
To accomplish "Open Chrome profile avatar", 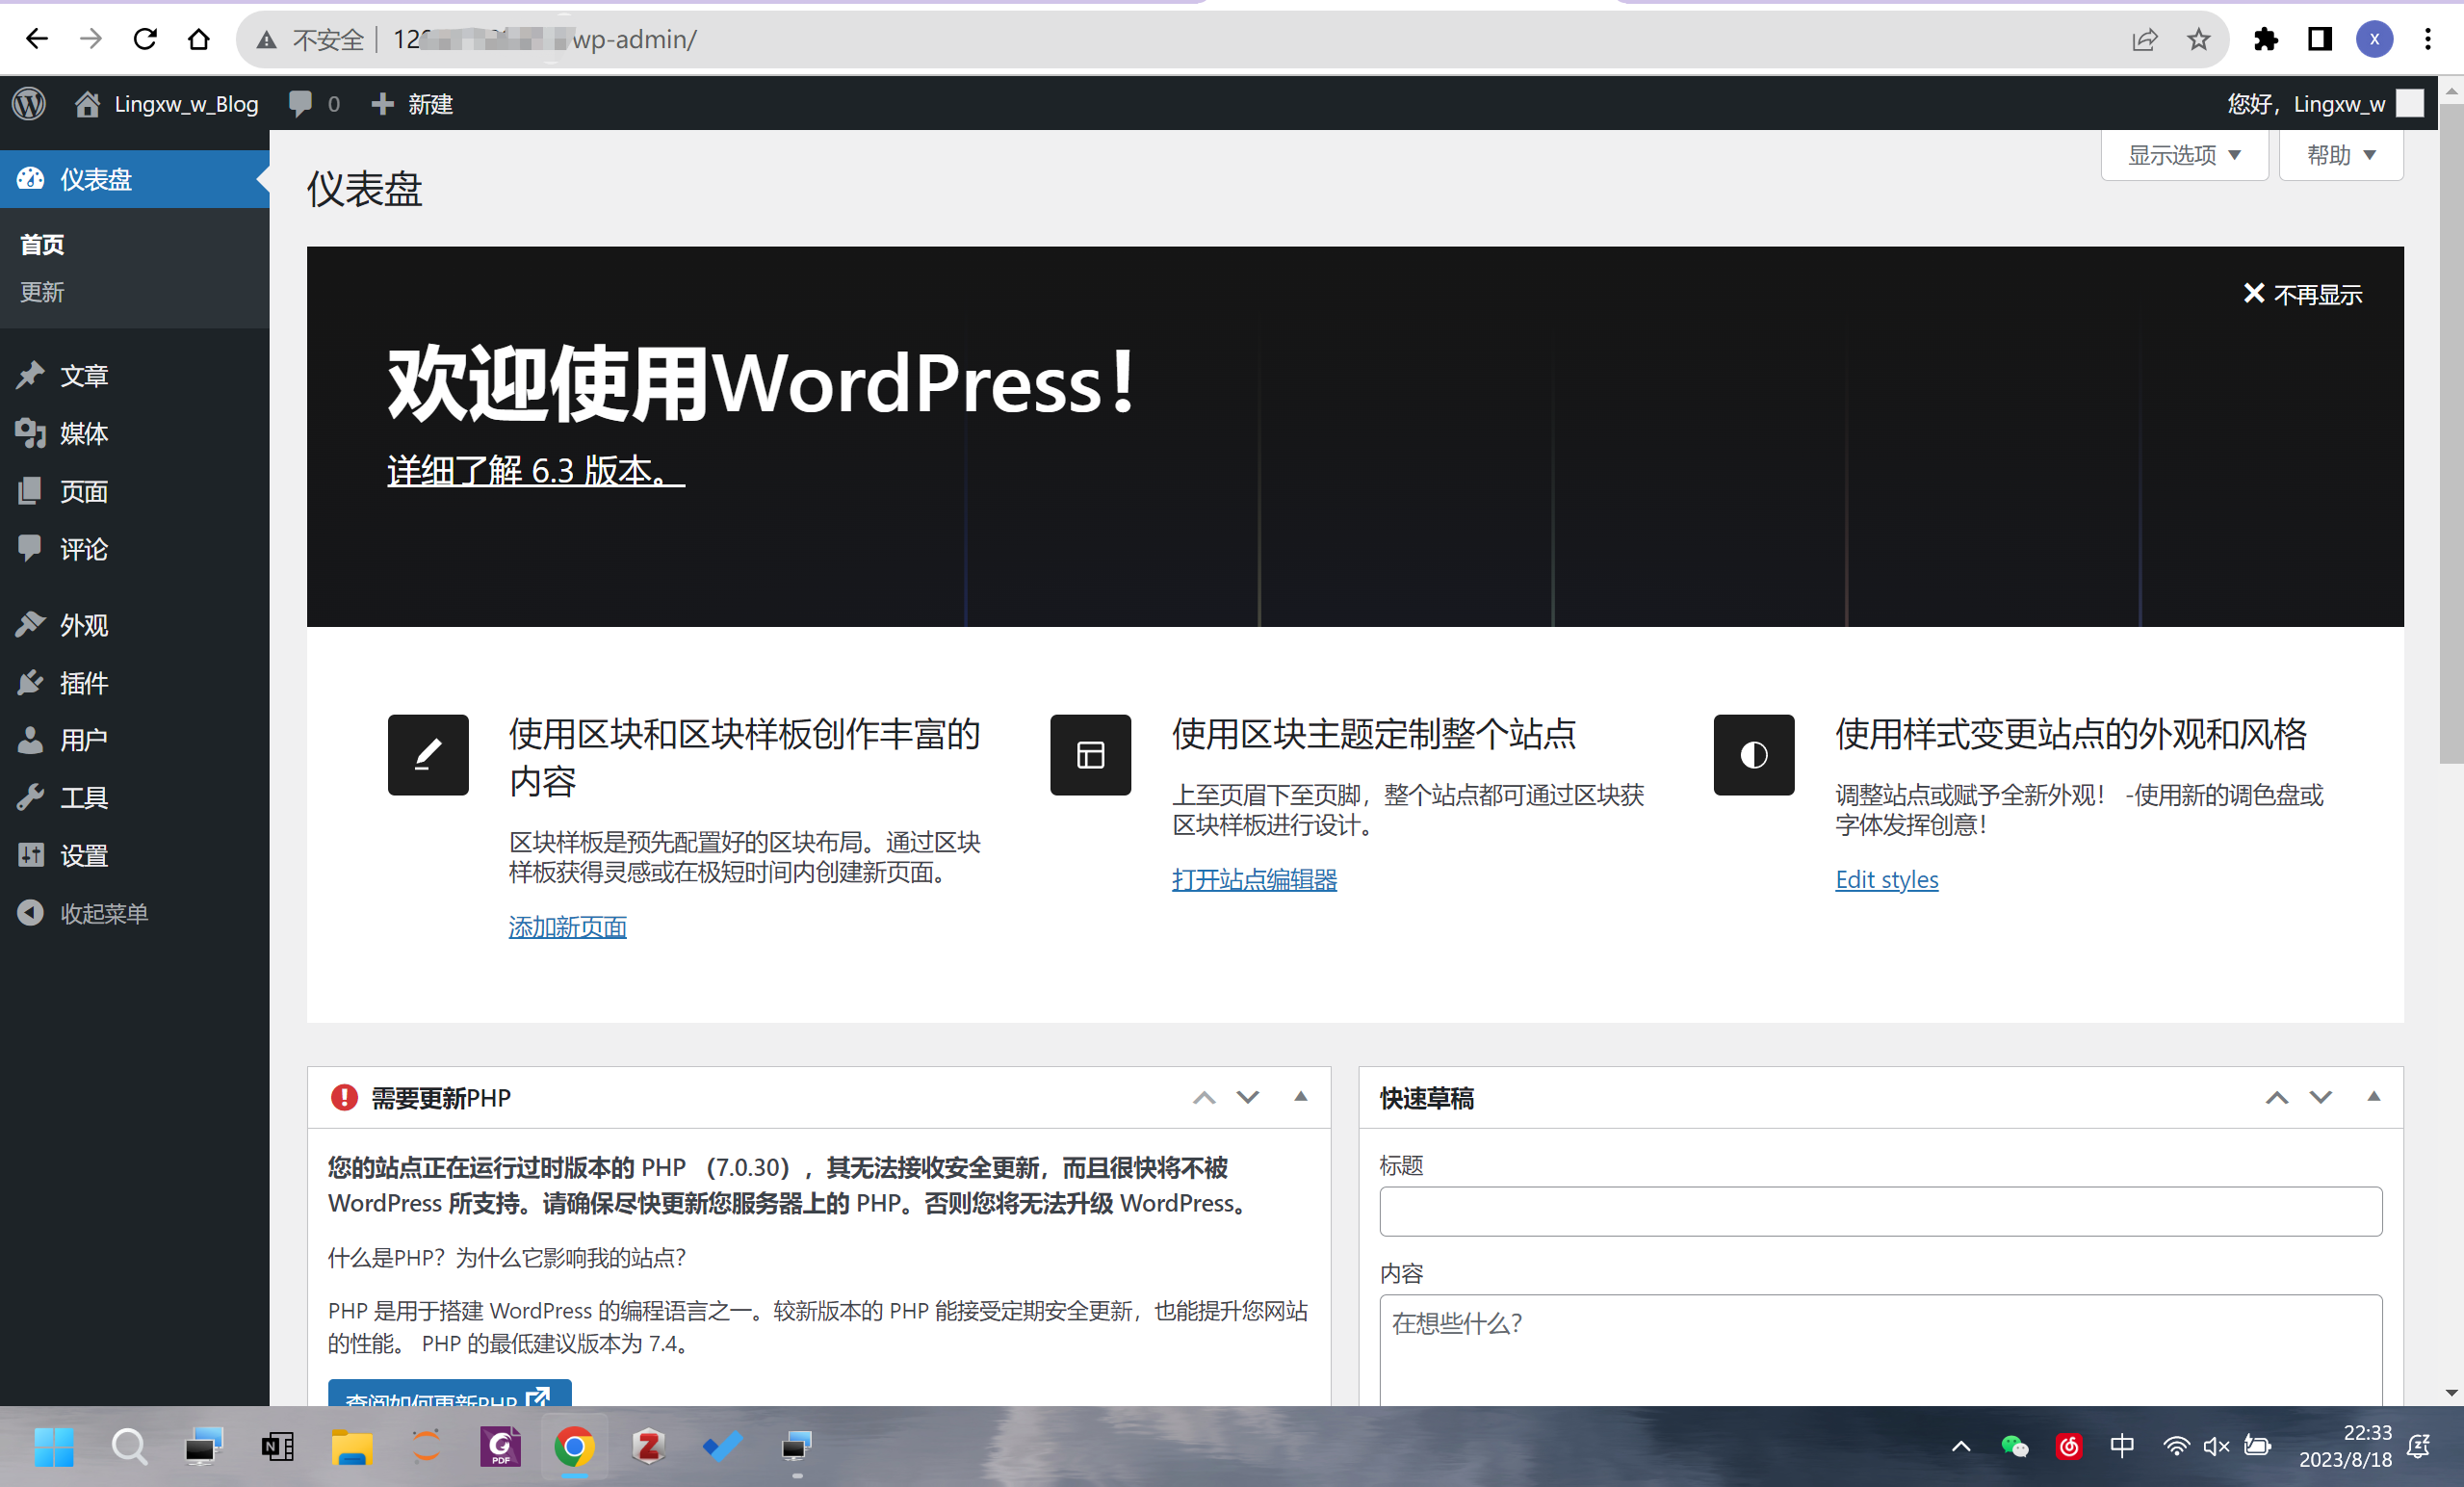I will [x=2375, y=39].
